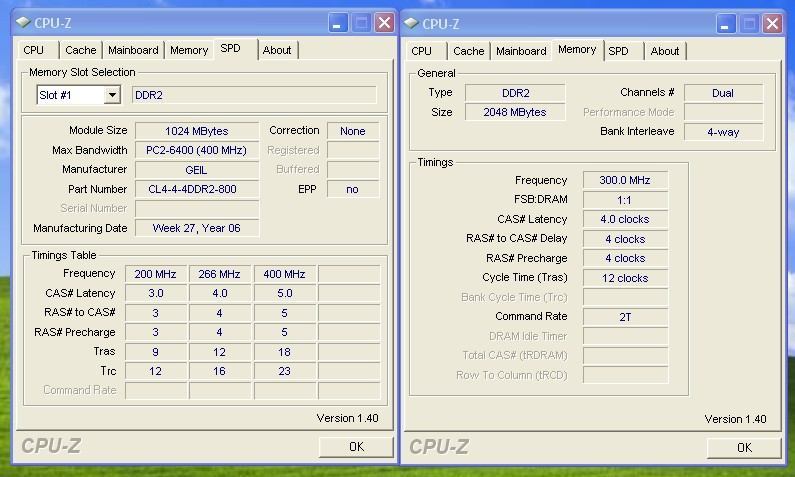Image resolution: width=795 pixels, height=477 pixels.
Task: Click the Module Size value 1024 MBytes
Action: tap(197, 131)
